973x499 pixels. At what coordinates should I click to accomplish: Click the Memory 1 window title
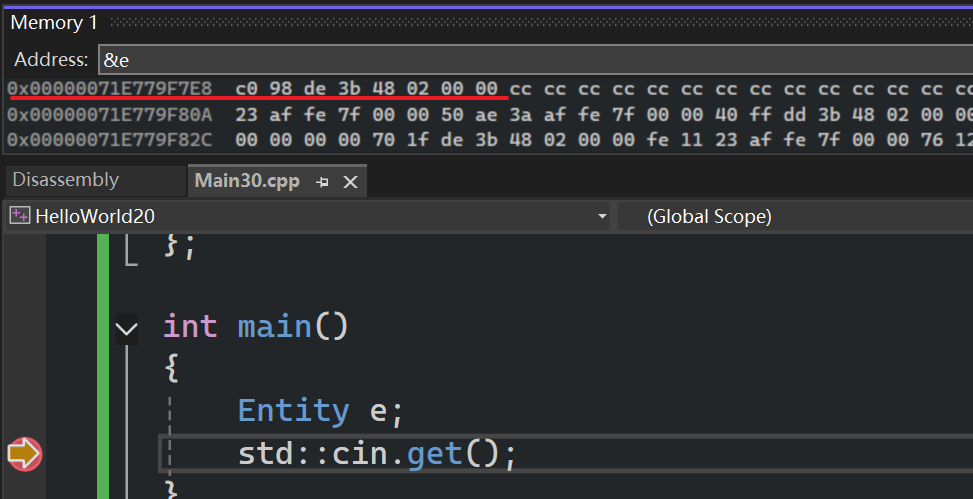pos(46,22)
